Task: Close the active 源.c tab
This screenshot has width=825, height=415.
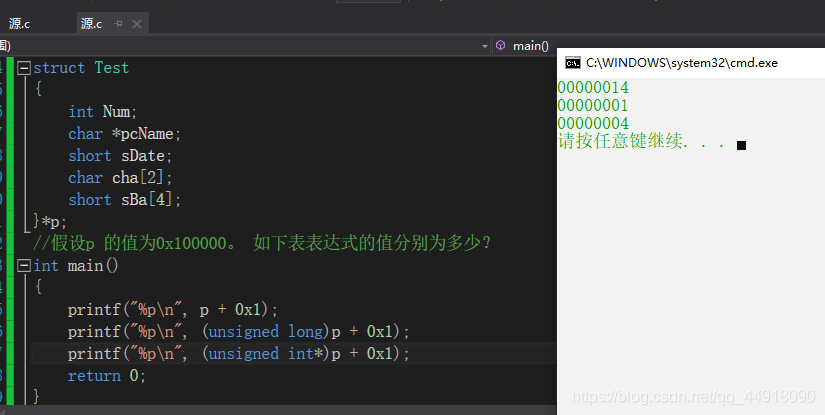Action: click(137, 24)
